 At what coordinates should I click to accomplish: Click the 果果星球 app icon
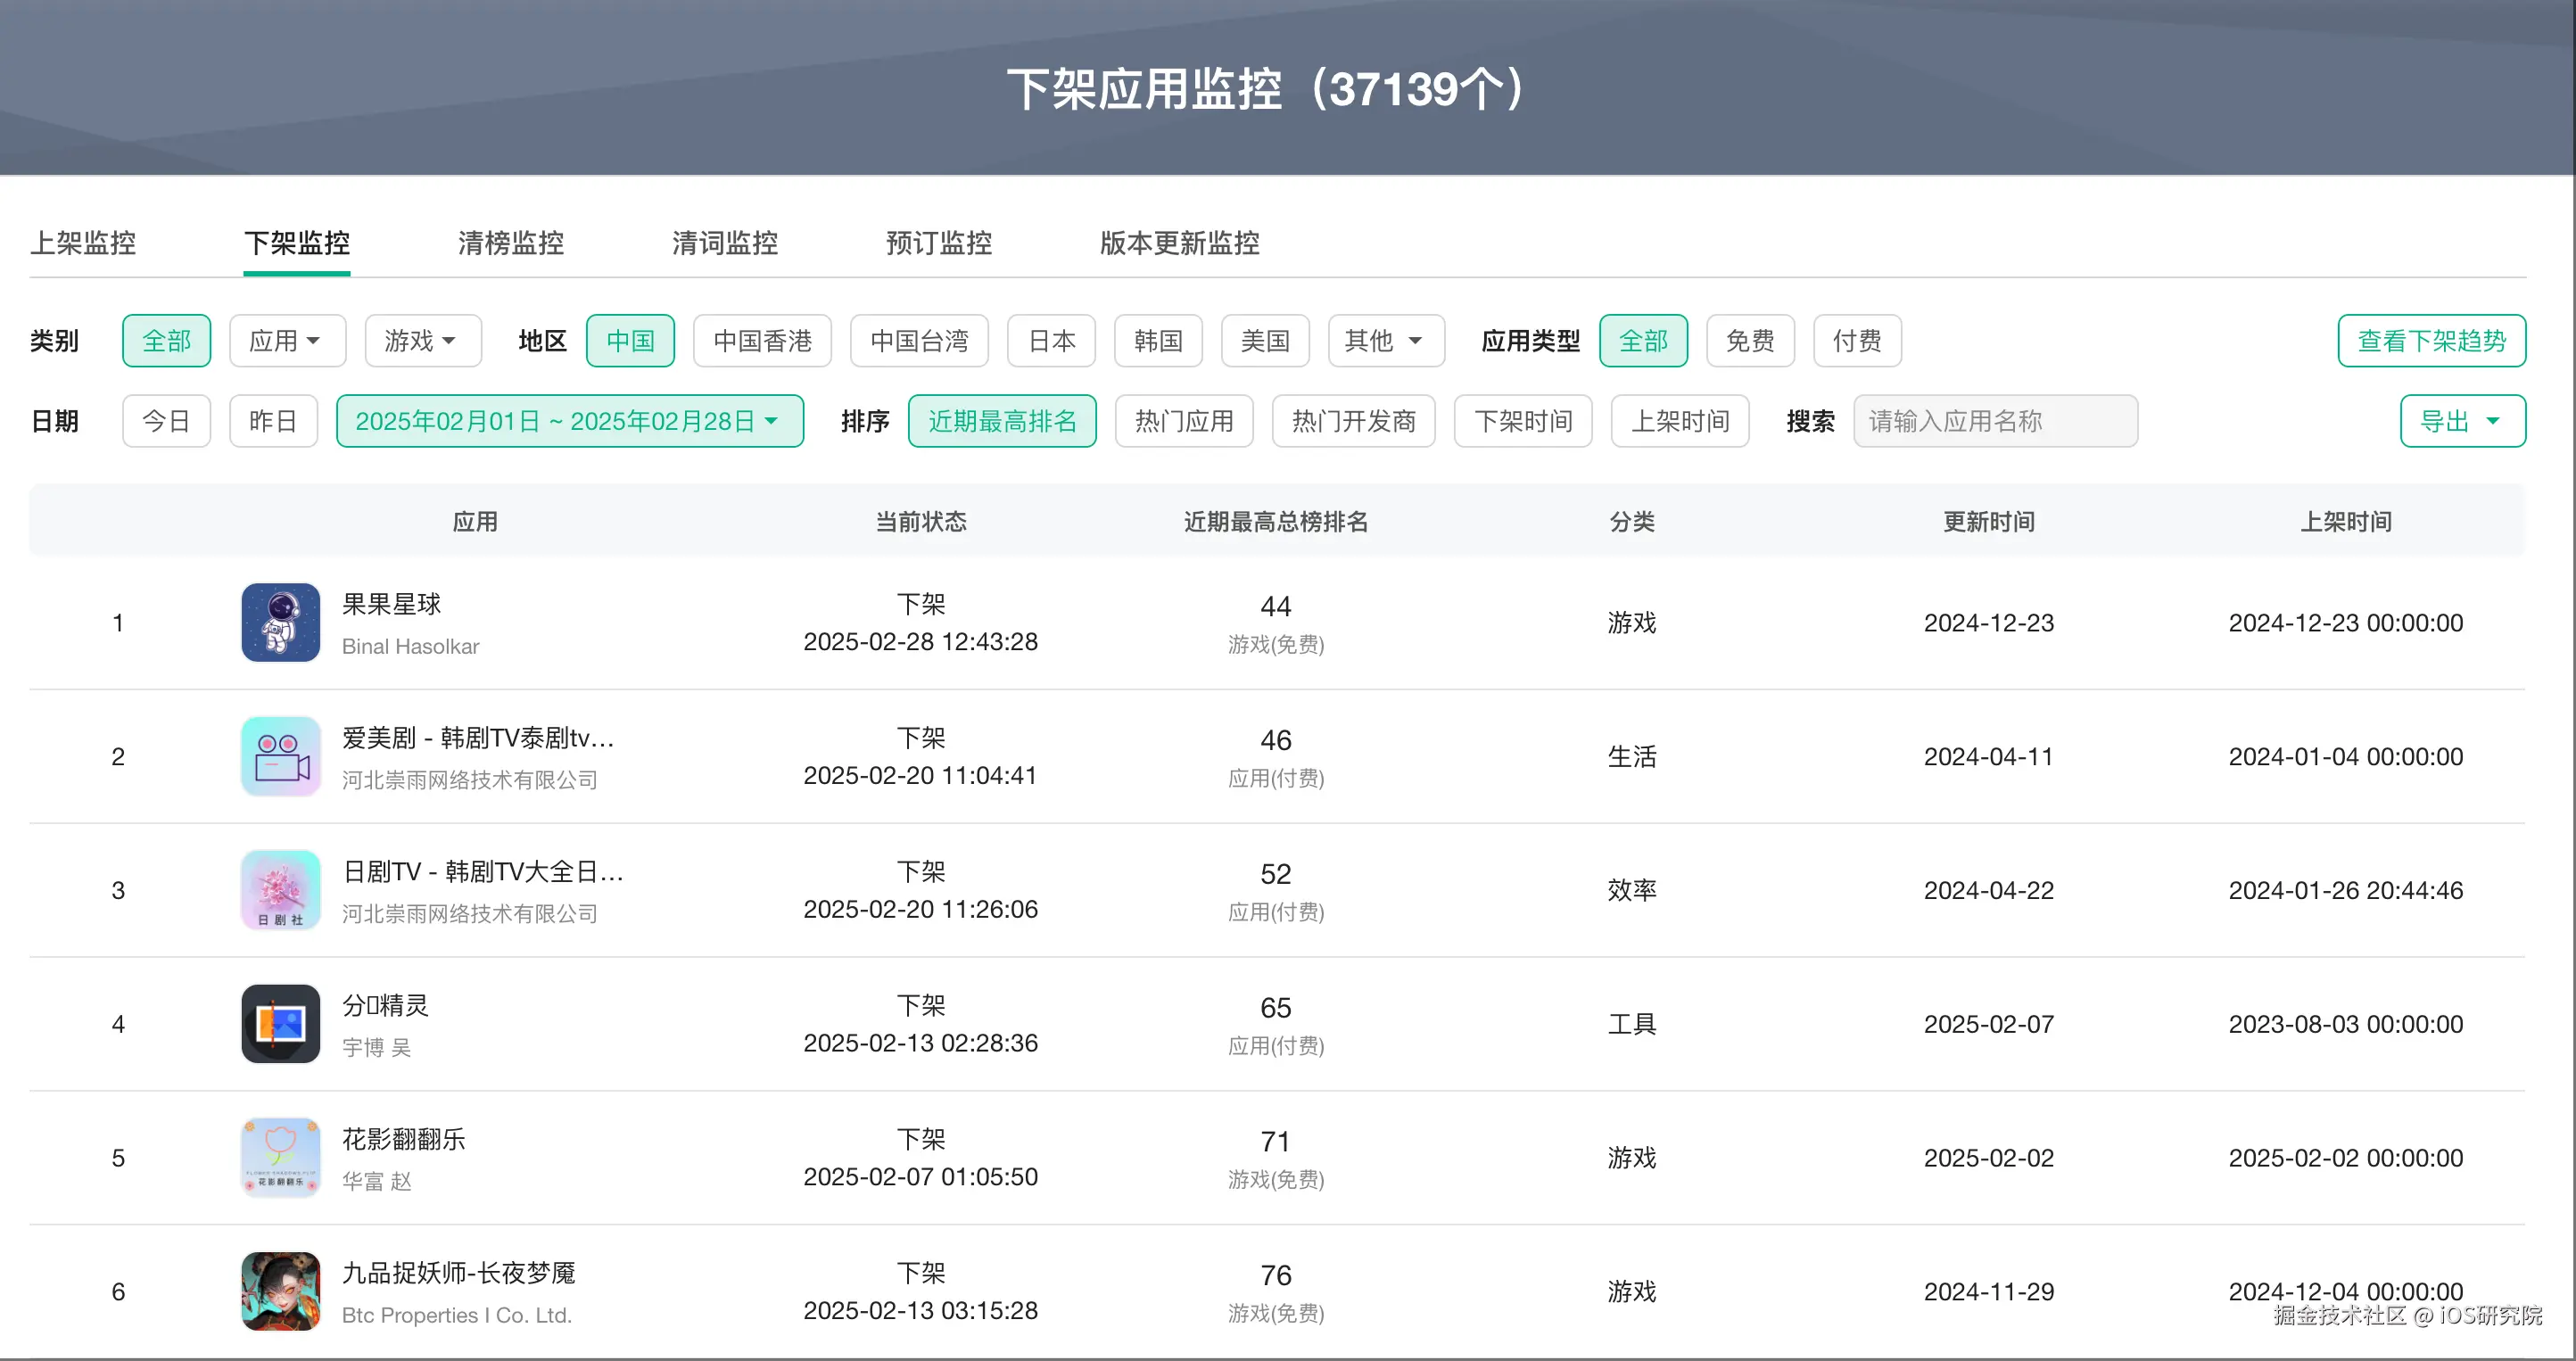[x=280, y=622]
